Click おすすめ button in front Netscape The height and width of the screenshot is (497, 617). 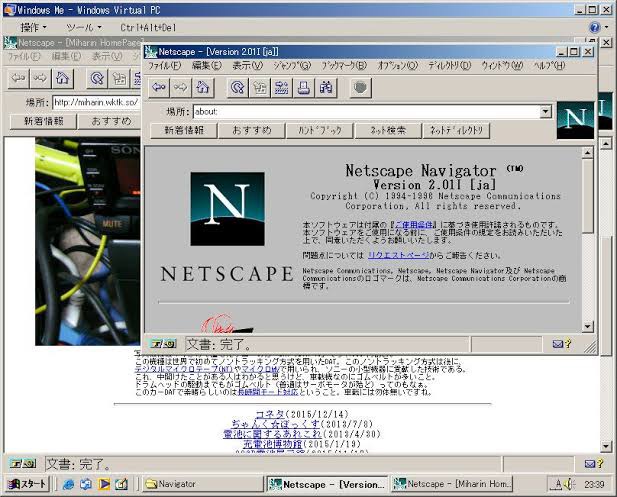tap(252, 130)
